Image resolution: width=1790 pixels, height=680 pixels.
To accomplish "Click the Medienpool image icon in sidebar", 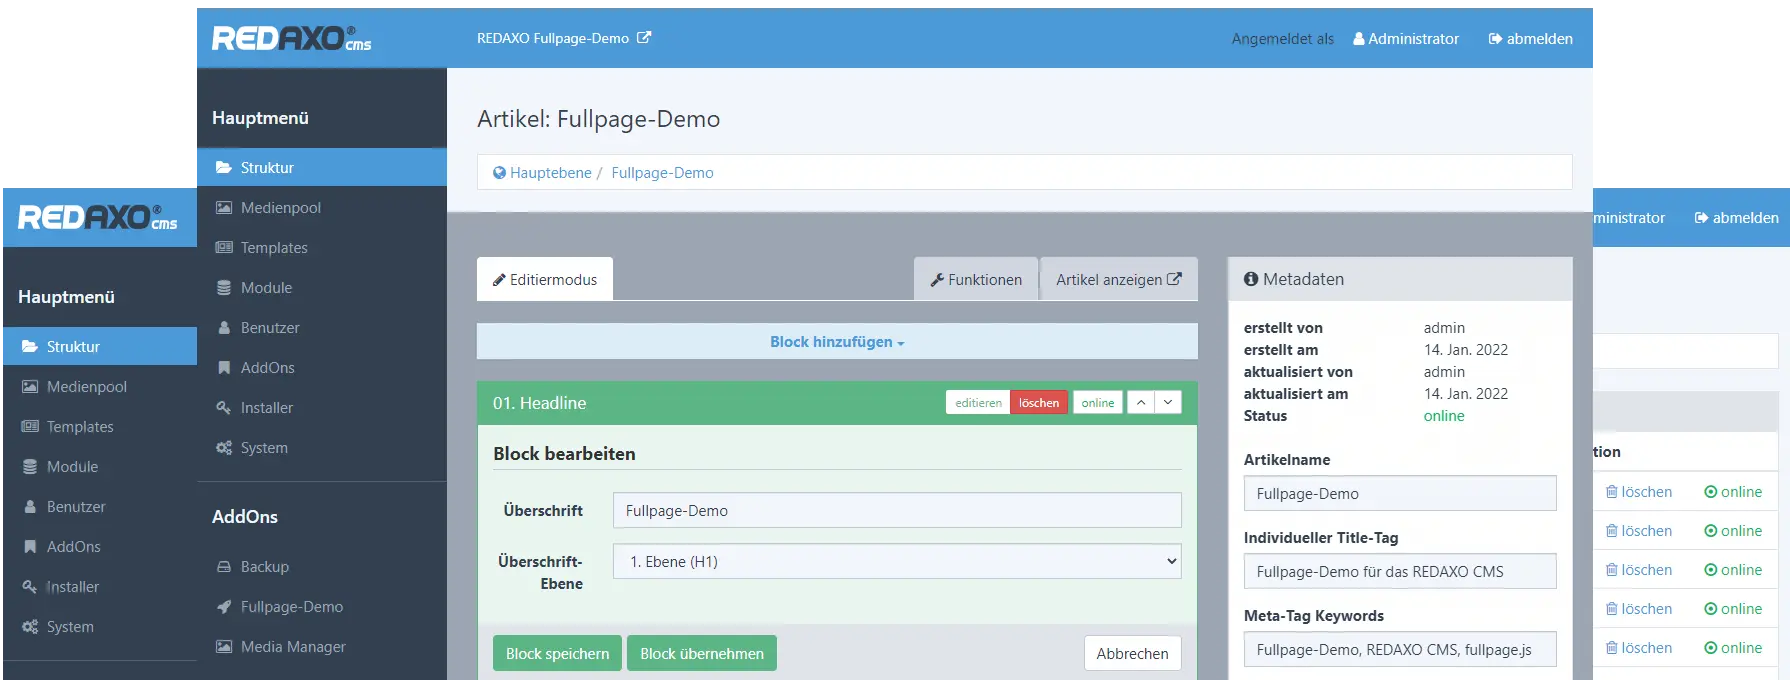I will click(224, 208).
